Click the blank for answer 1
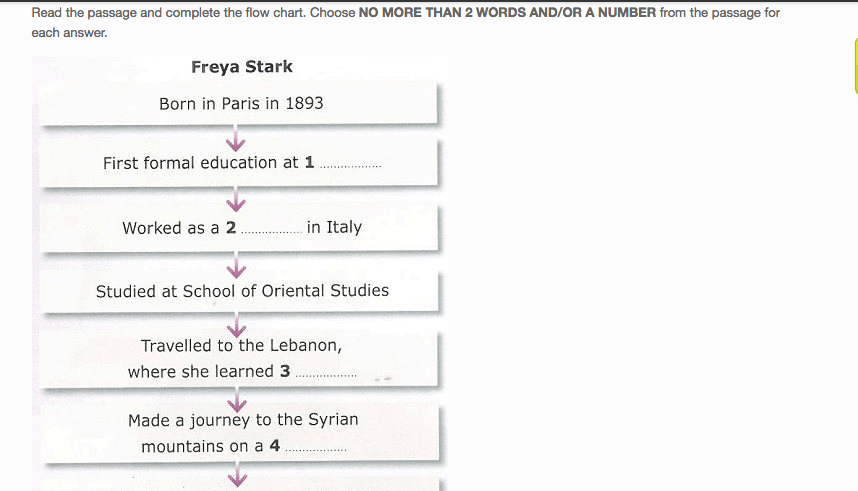 pos(350,165)
